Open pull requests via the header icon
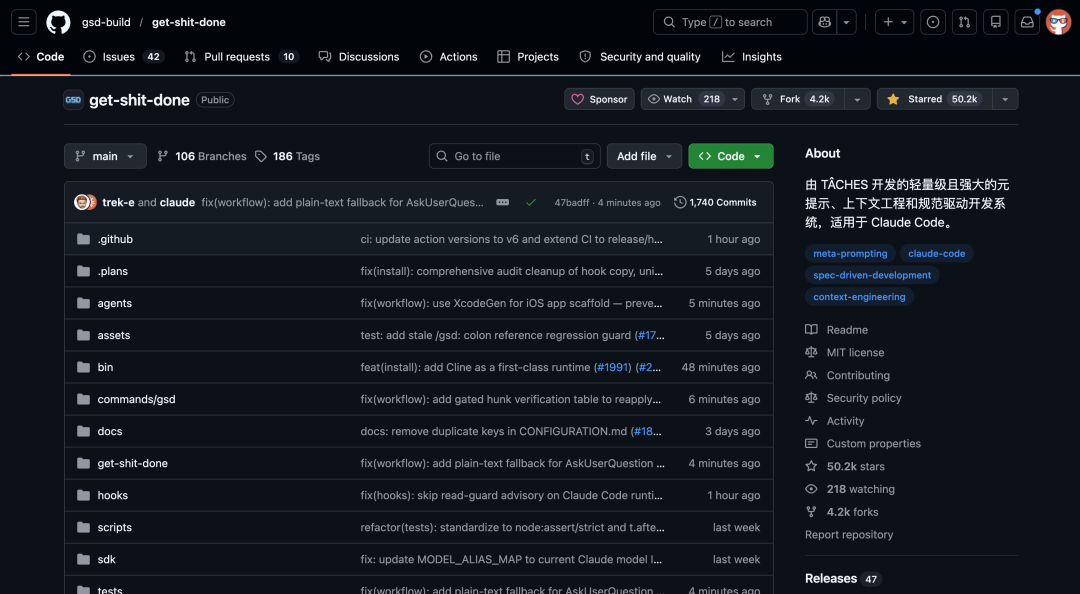This screenshot has height=594, width=1080. tap(963, 21)
